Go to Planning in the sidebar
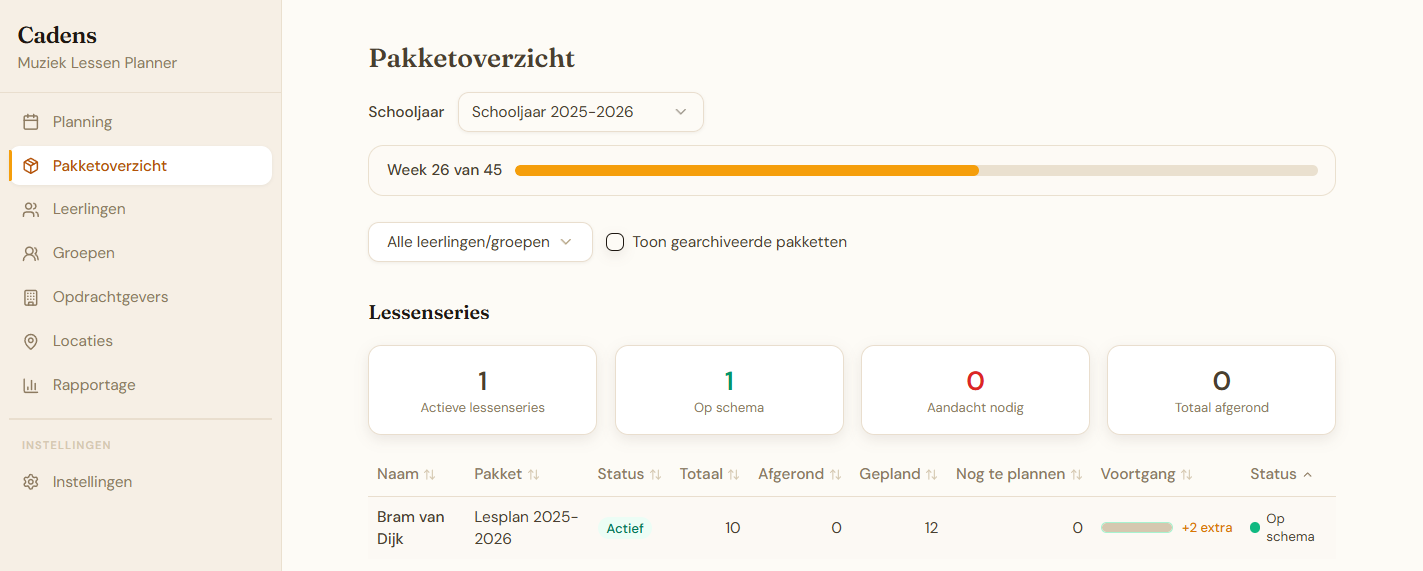The width and height of the screenshot is (1423, 571). coord(140,122)
